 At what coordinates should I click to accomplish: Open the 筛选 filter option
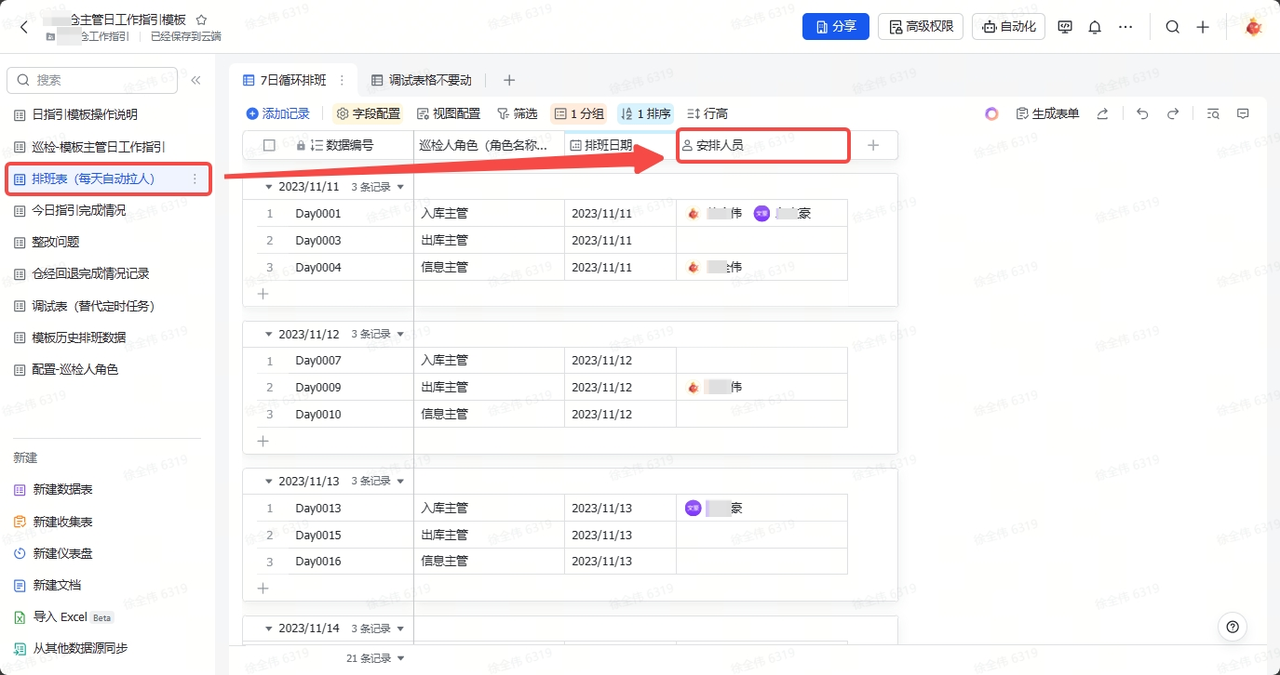coord(517,114)
